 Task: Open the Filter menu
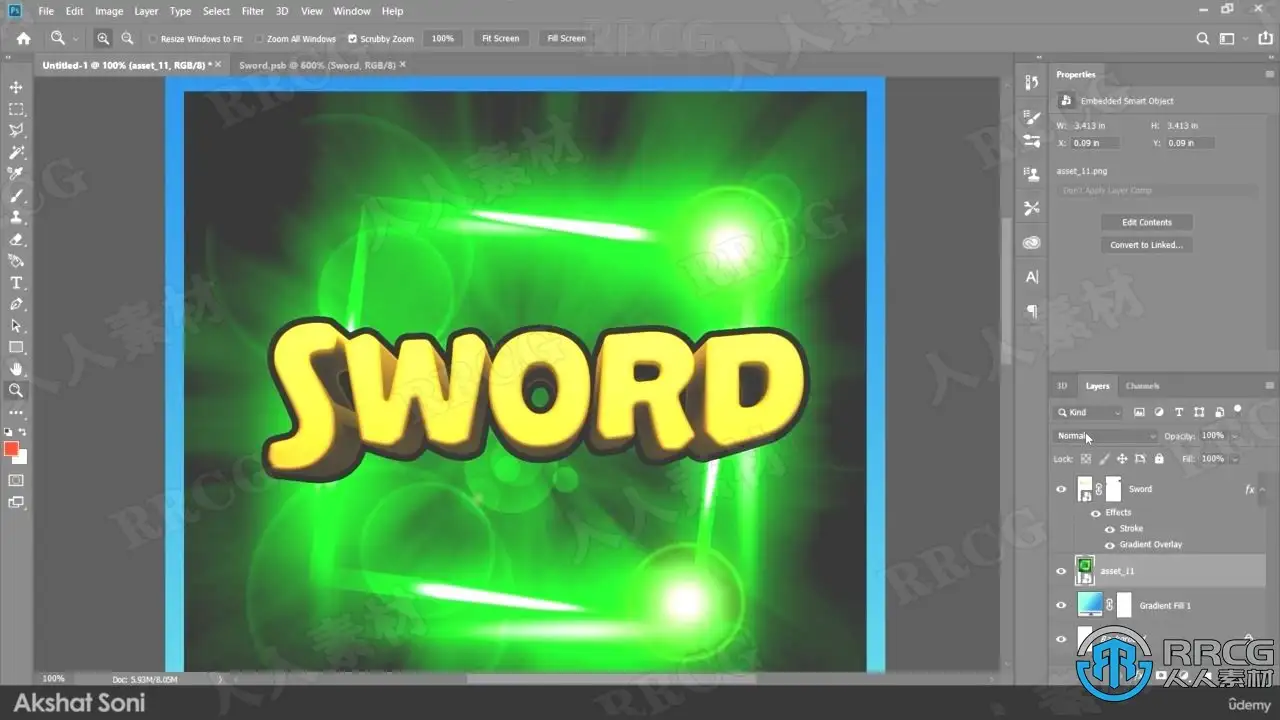tap(253, 11)
